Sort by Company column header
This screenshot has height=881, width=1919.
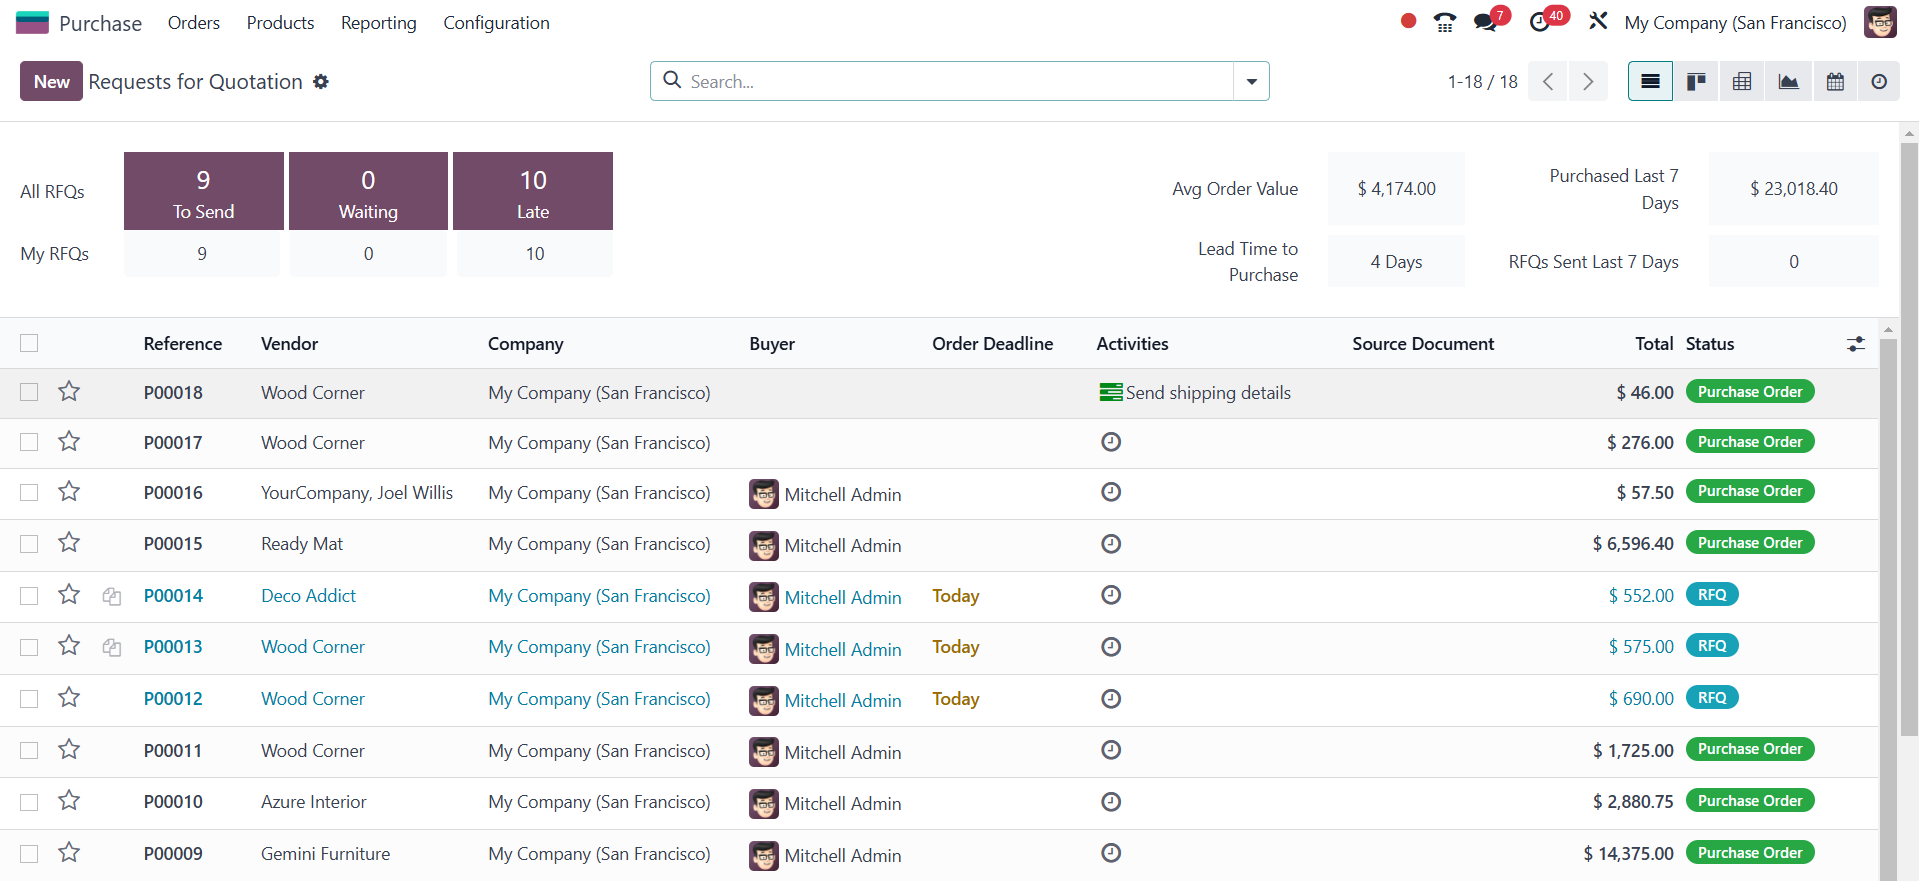point(526,344)
